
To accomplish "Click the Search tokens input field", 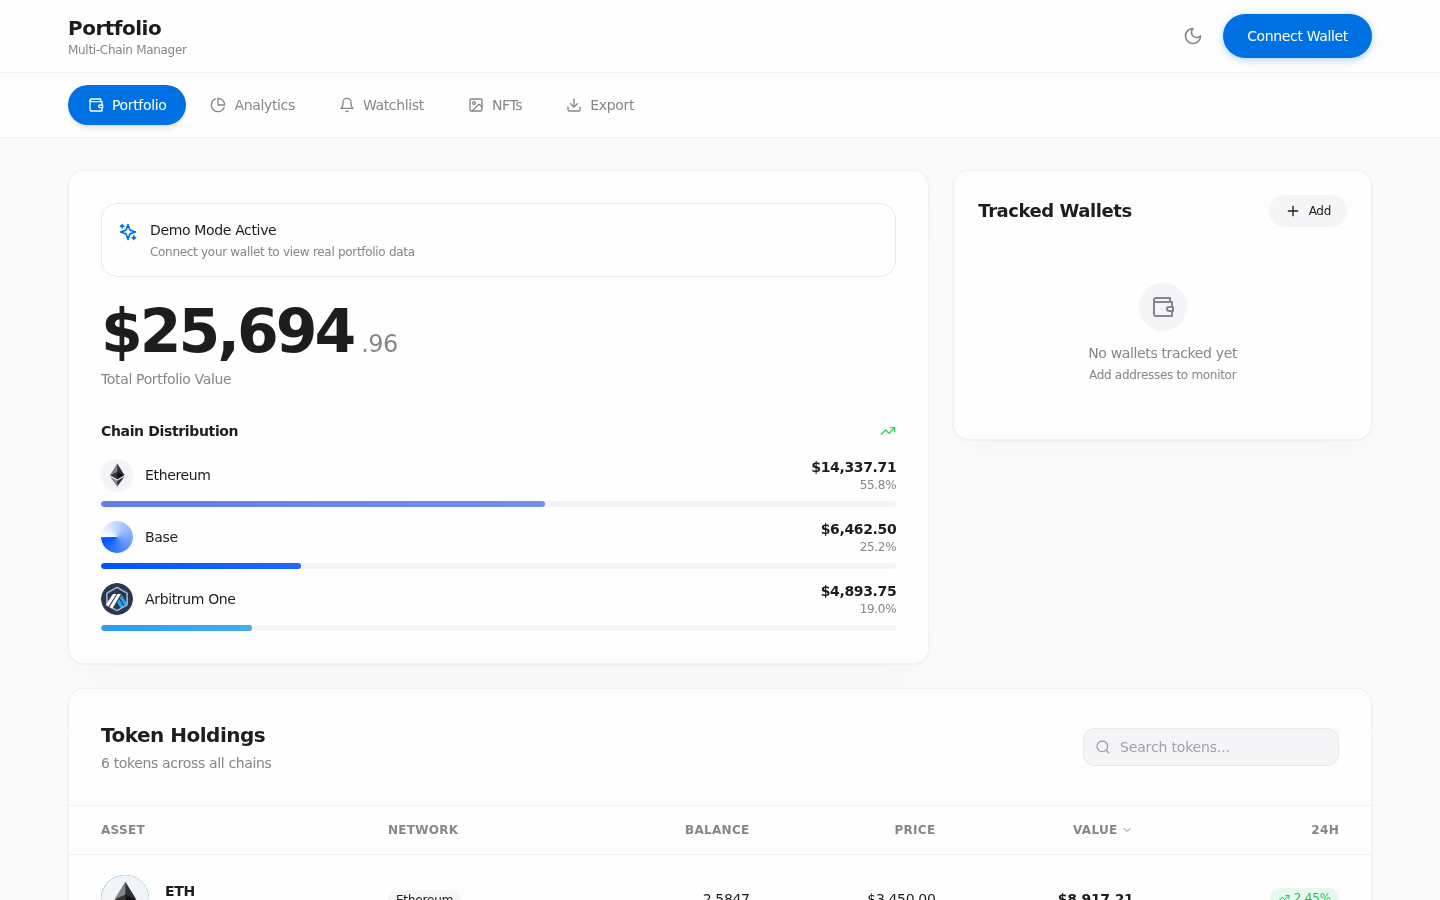I will pyautogui.click(x=1210, y=747).
